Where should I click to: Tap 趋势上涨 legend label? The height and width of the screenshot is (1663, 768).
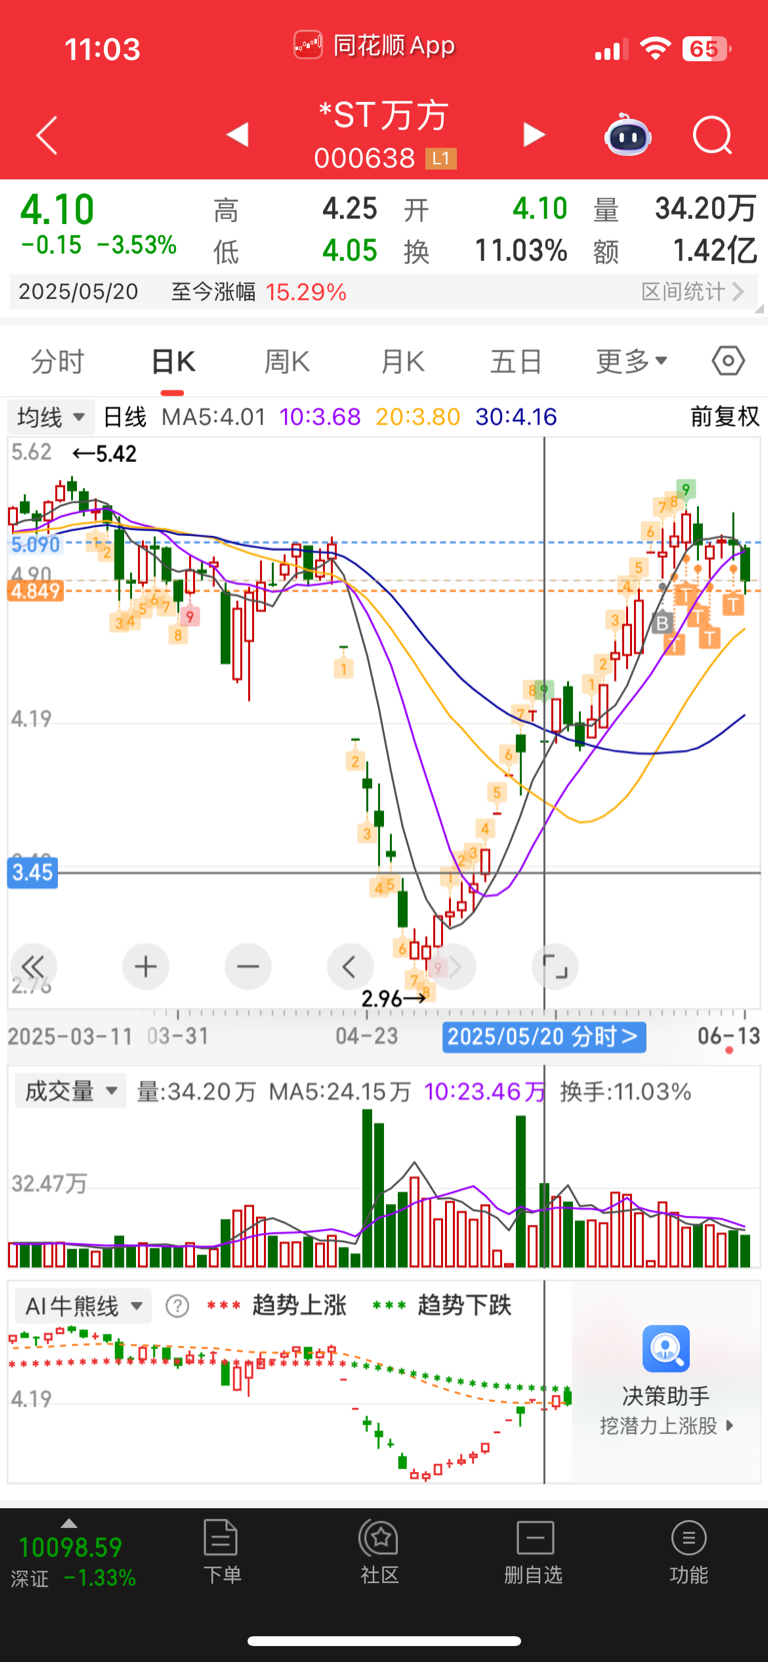tap(299, 1305)
